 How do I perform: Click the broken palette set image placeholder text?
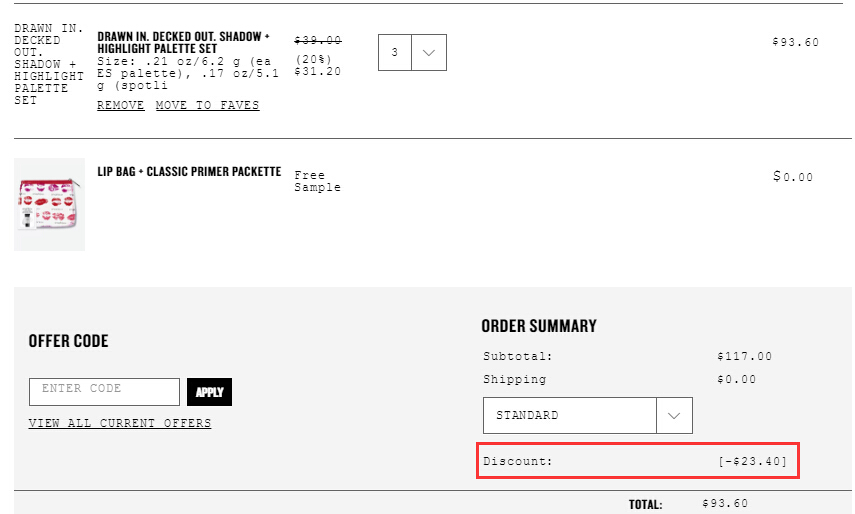pyautogui.click(x=49, y=64)
